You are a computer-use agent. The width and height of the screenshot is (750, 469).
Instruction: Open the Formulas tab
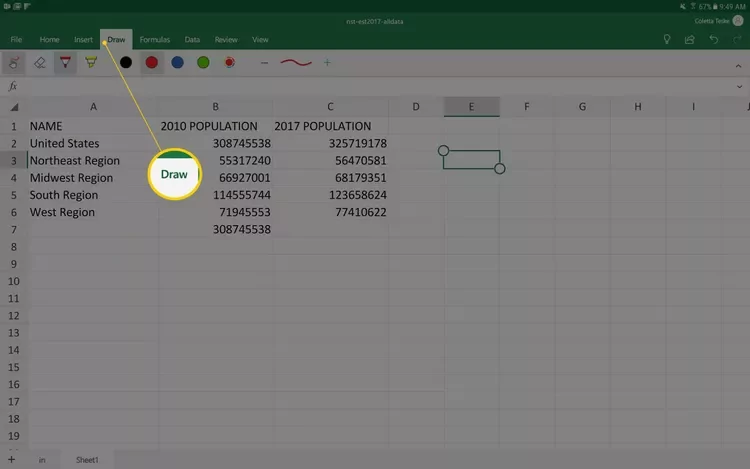(x=154, y=40)
